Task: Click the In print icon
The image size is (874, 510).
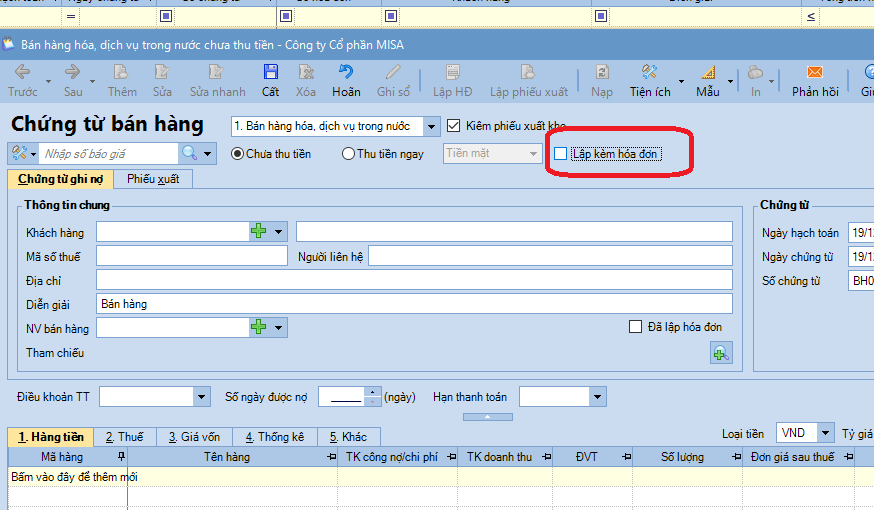Action: [x=755, y=72]
